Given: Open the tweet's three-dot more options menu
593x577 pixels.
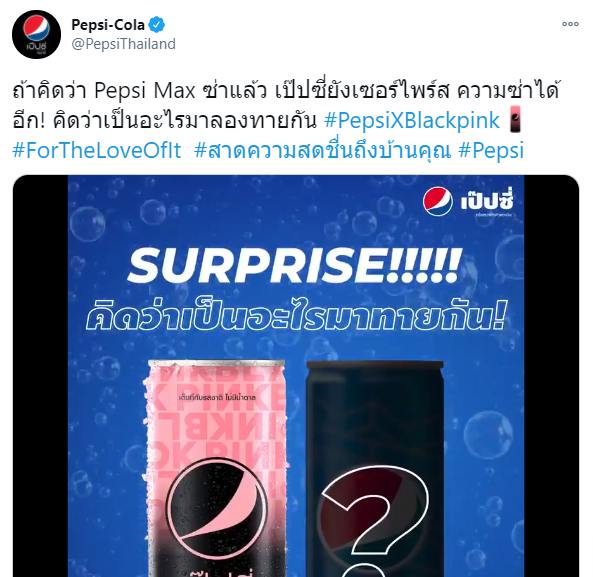Looking at the screenshot, I should point(570,24).
